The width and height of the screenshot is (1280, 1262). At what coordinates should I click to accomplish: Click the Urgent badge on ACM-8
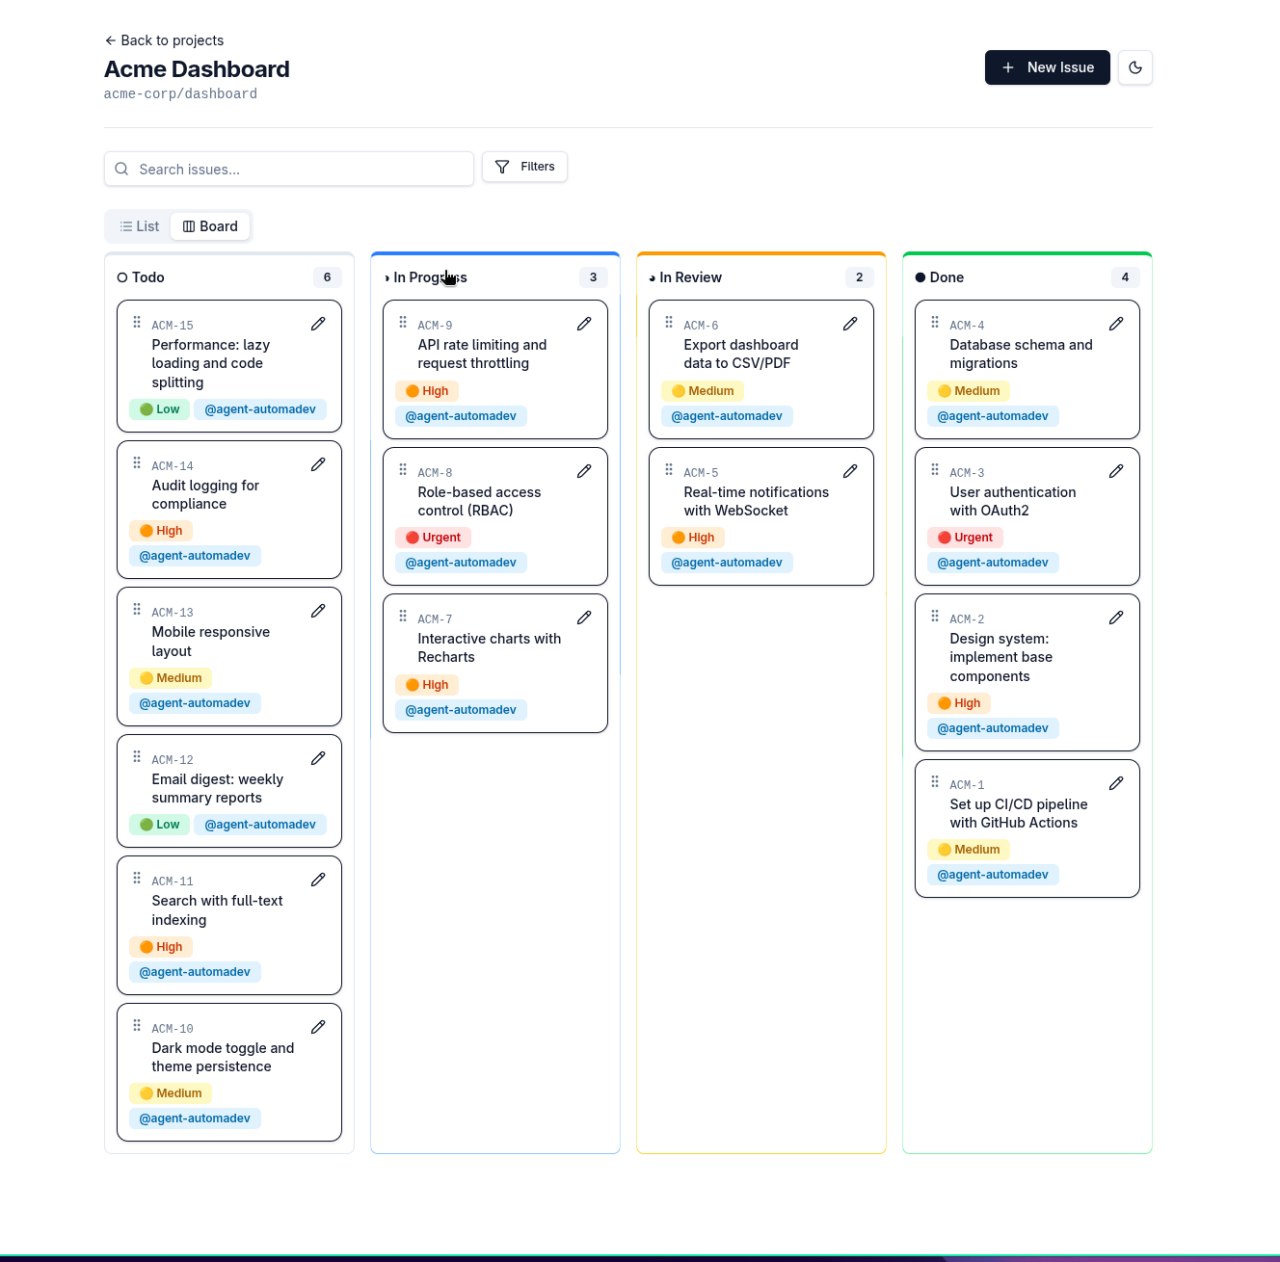[434, 537]
